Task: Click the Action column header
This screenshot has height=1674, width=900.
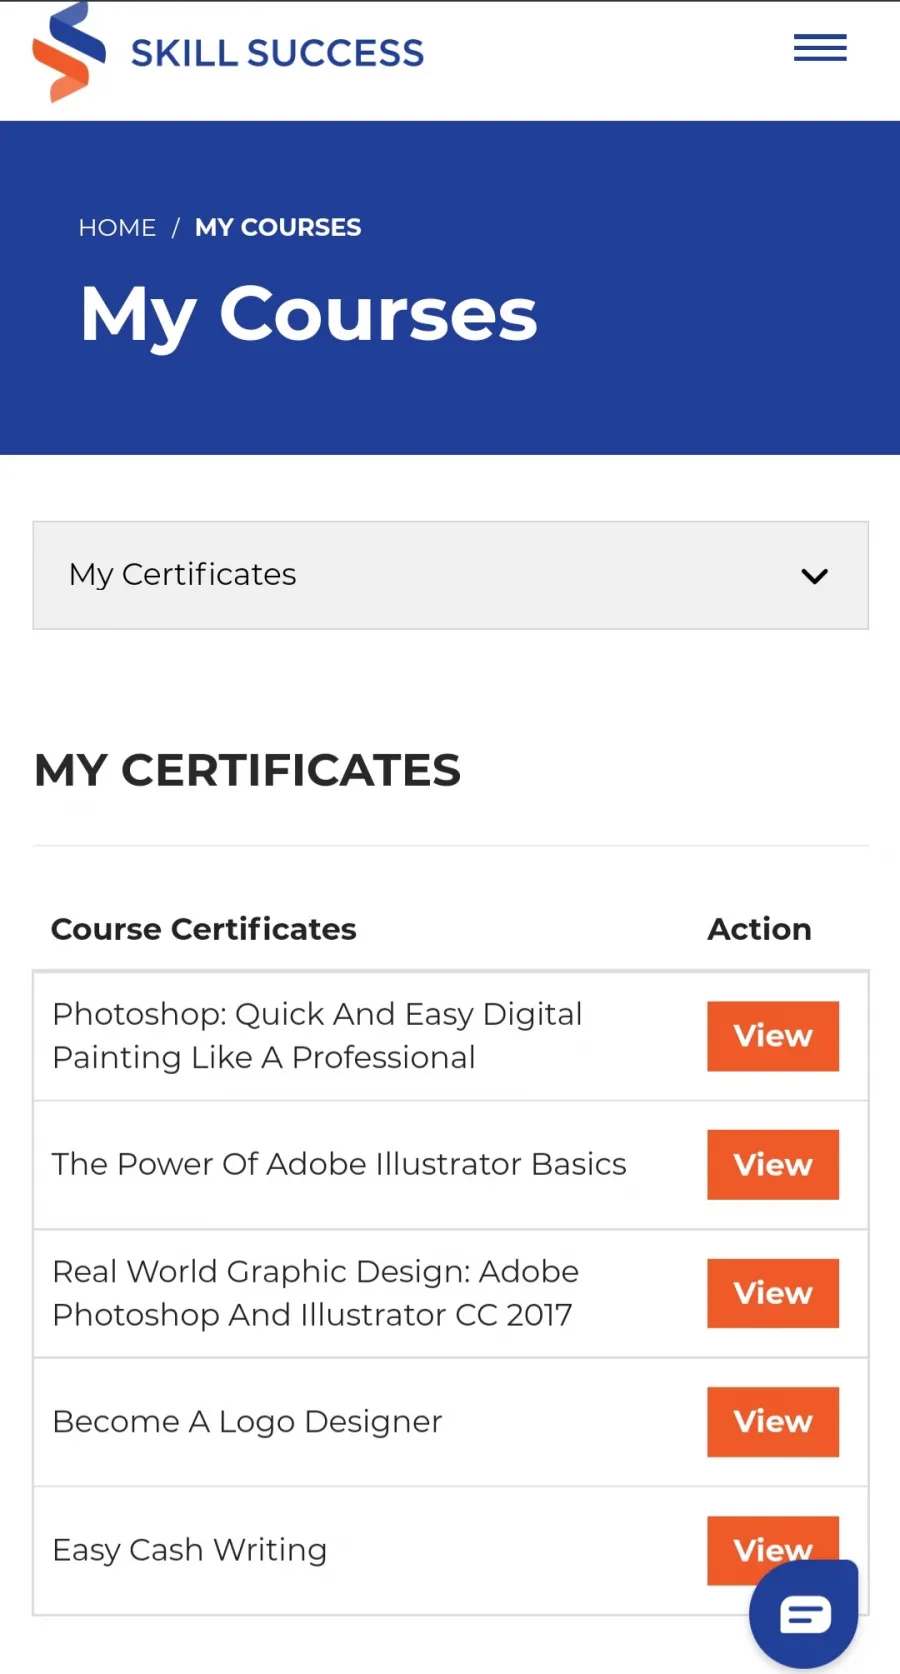Action: click(x=759, y=929)
